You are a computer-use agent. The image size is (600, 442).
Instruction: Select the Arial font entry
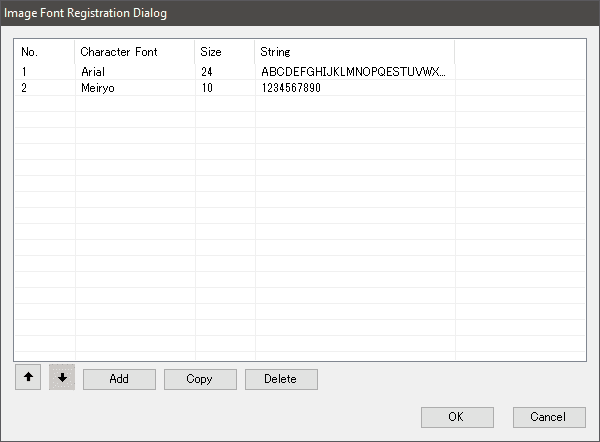click(x=93, y=72)
